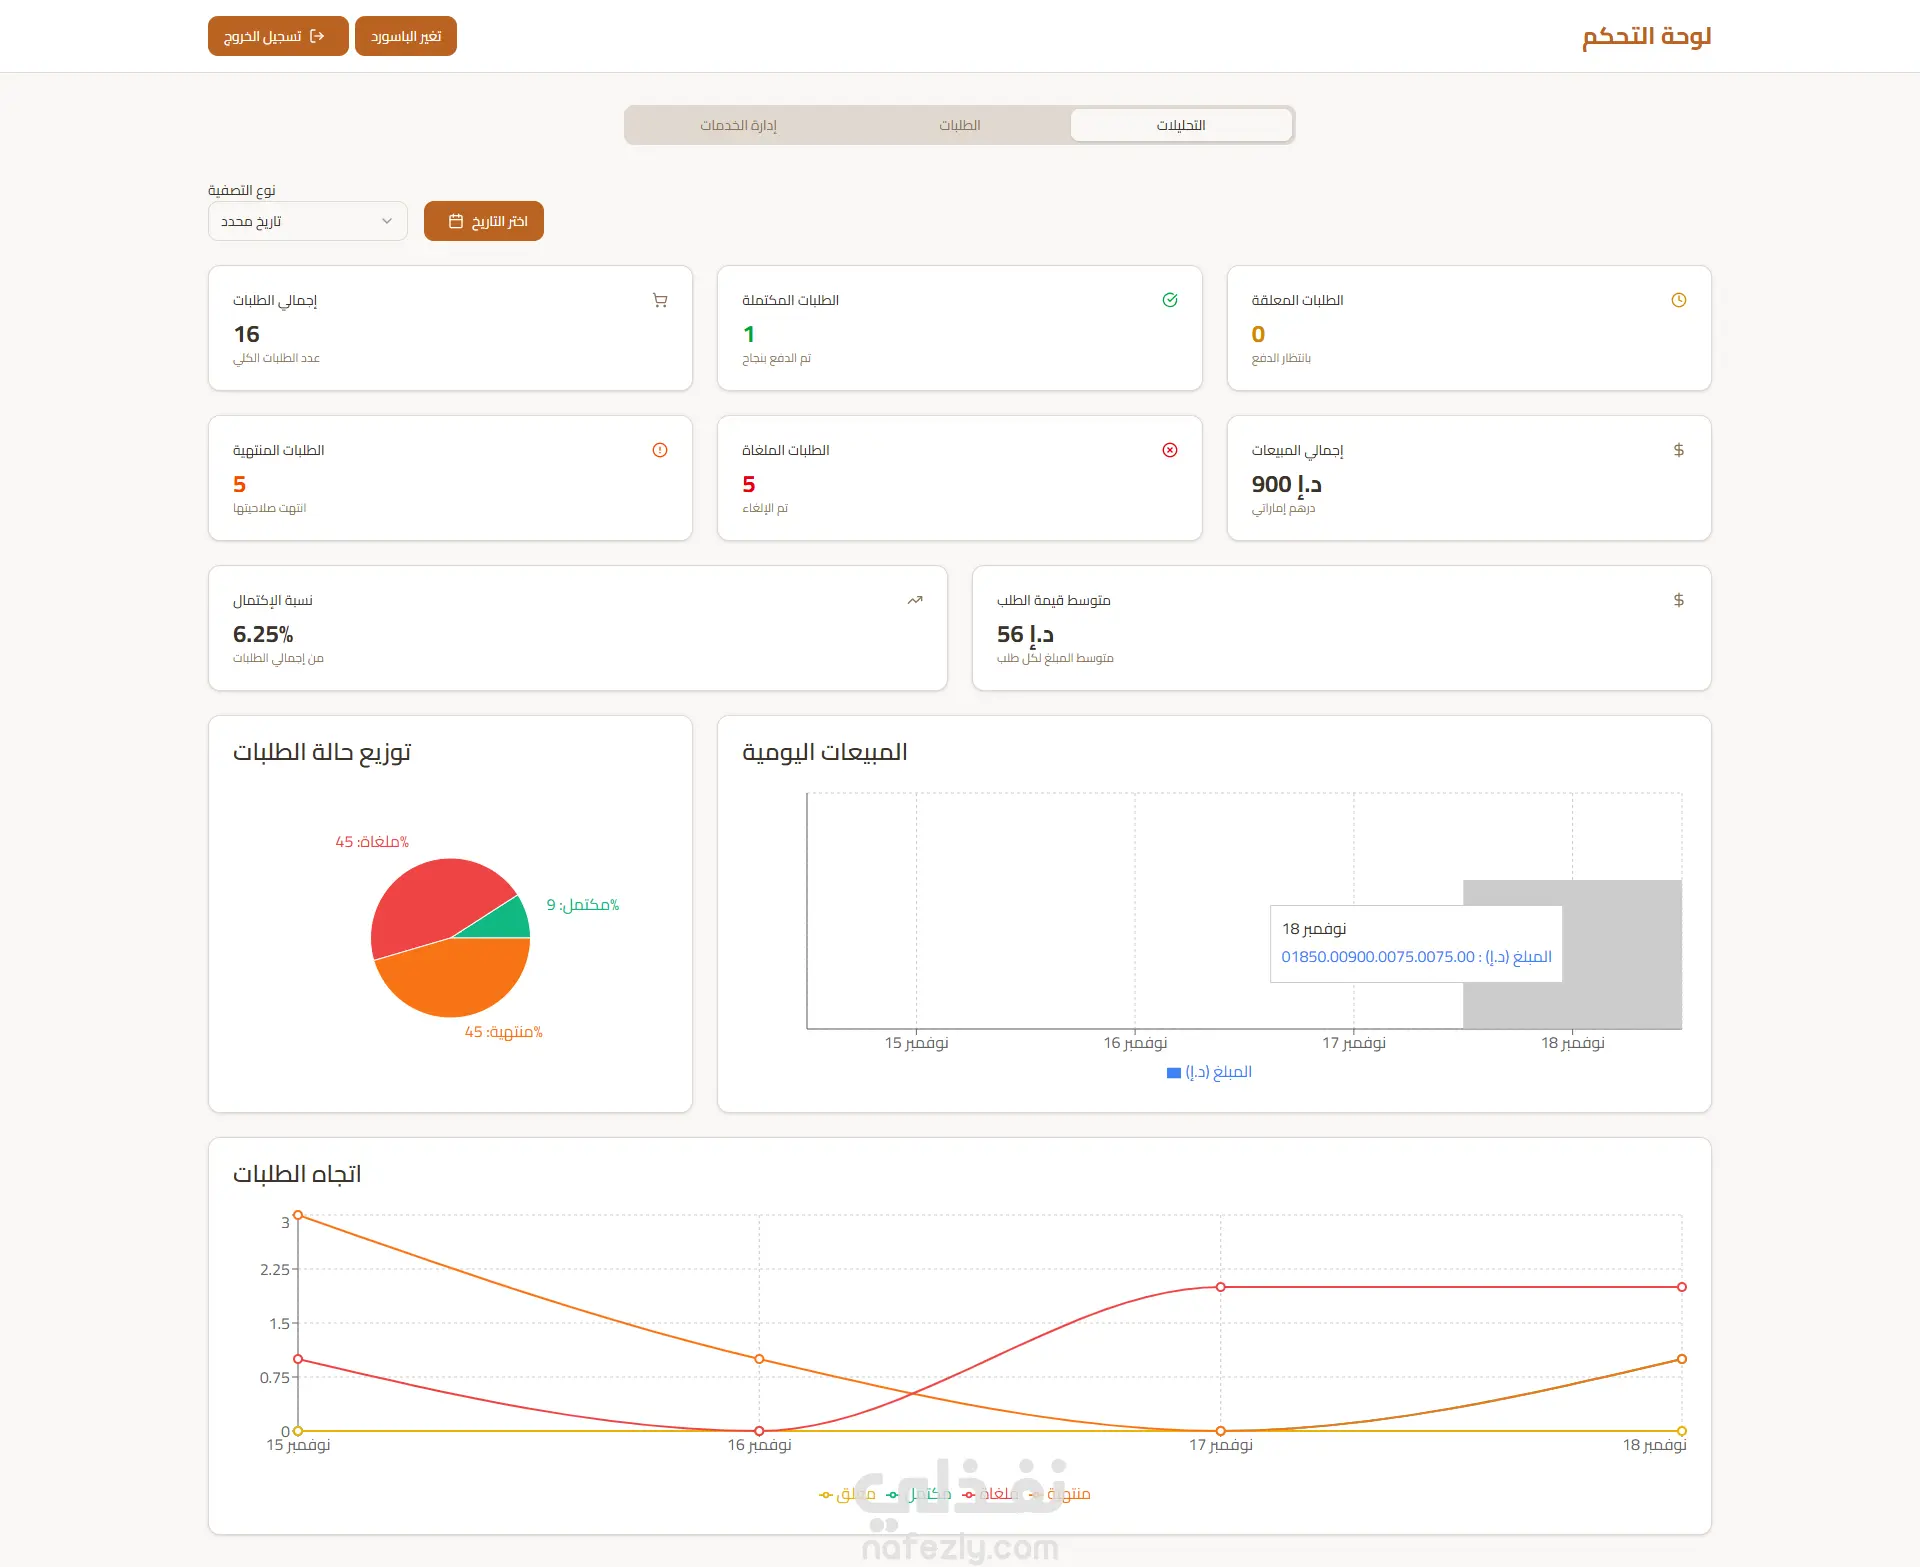Click the chevron arrow of the filter type select

point(387,221)
